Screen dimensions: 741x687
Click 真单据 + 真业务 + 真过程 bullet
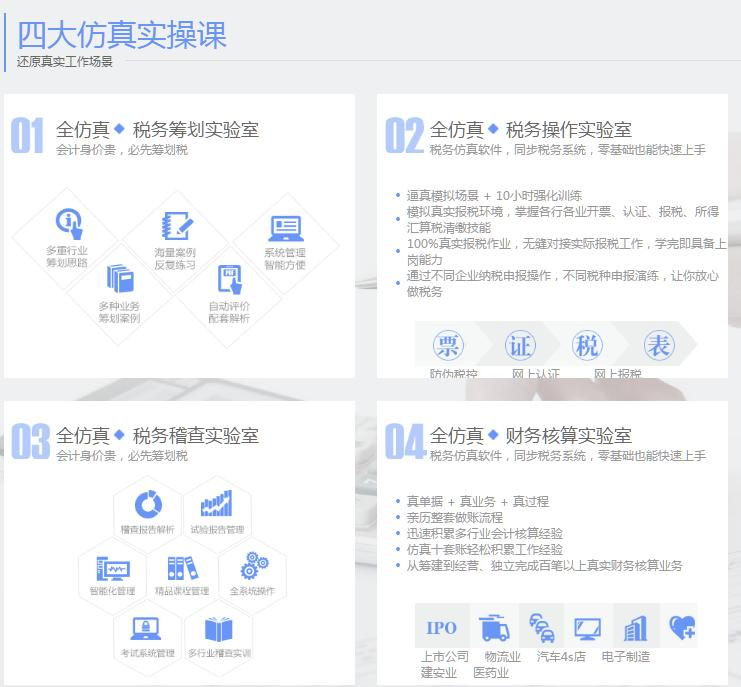(x=478, y=501)
